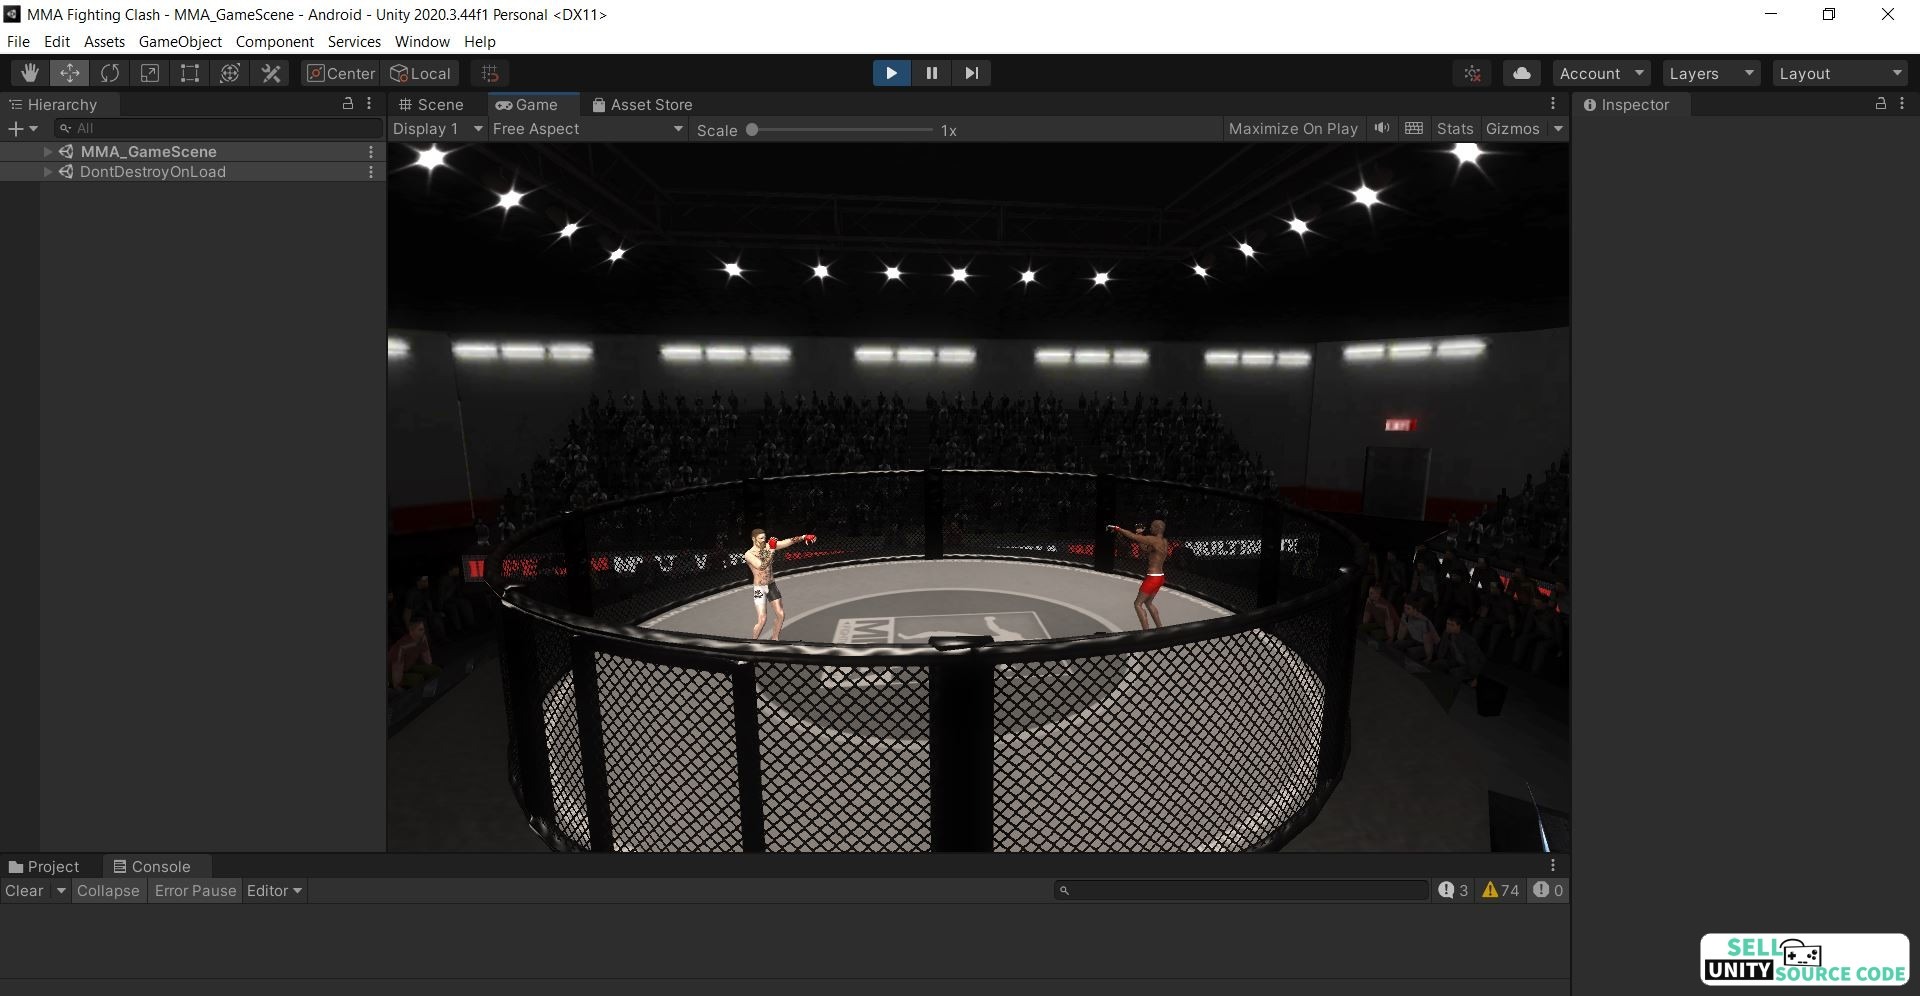The width and height of the screenshot is (1920, 996).
Task: Click the Collapse button in Console
Action: 108,891
